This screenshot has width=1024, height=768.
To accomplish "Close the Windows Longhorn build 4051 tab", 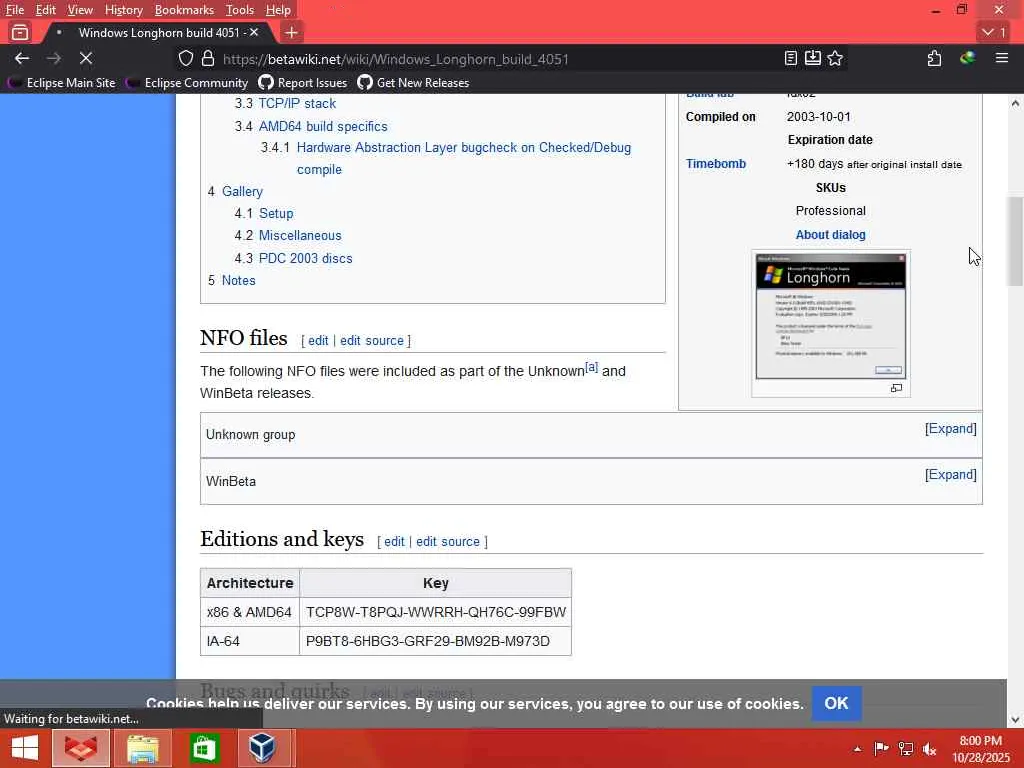I will pos(254,32).
